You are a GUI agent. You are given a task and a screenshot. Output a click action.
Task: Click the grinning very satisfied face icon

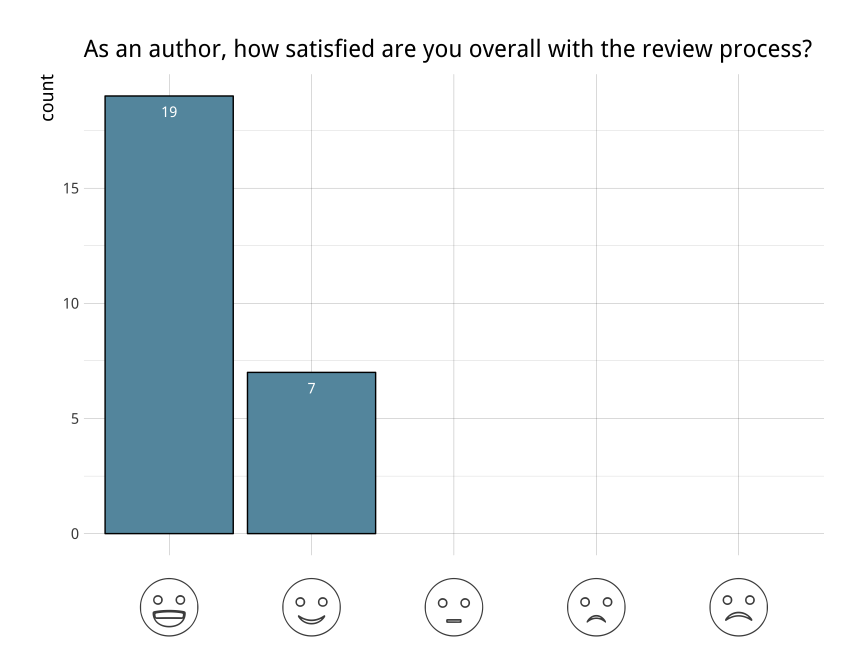click(169, 607)
